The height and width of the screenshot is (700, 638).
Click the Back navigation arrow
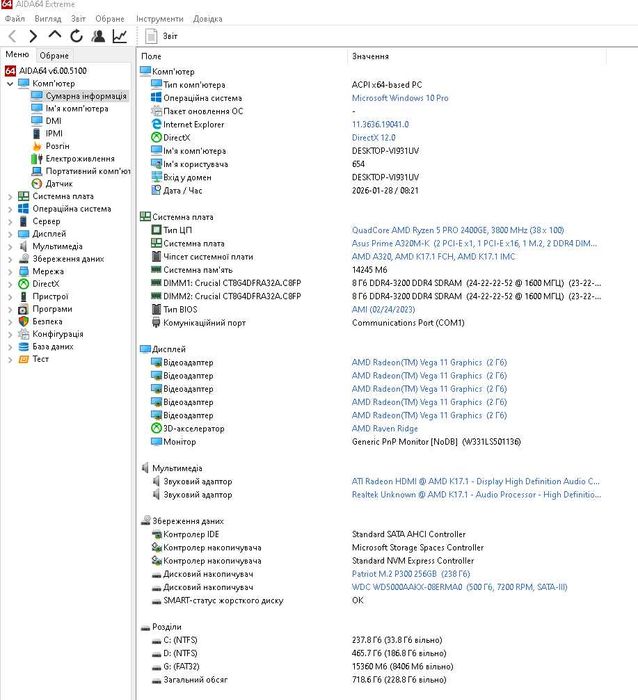(x=13, y=36)
